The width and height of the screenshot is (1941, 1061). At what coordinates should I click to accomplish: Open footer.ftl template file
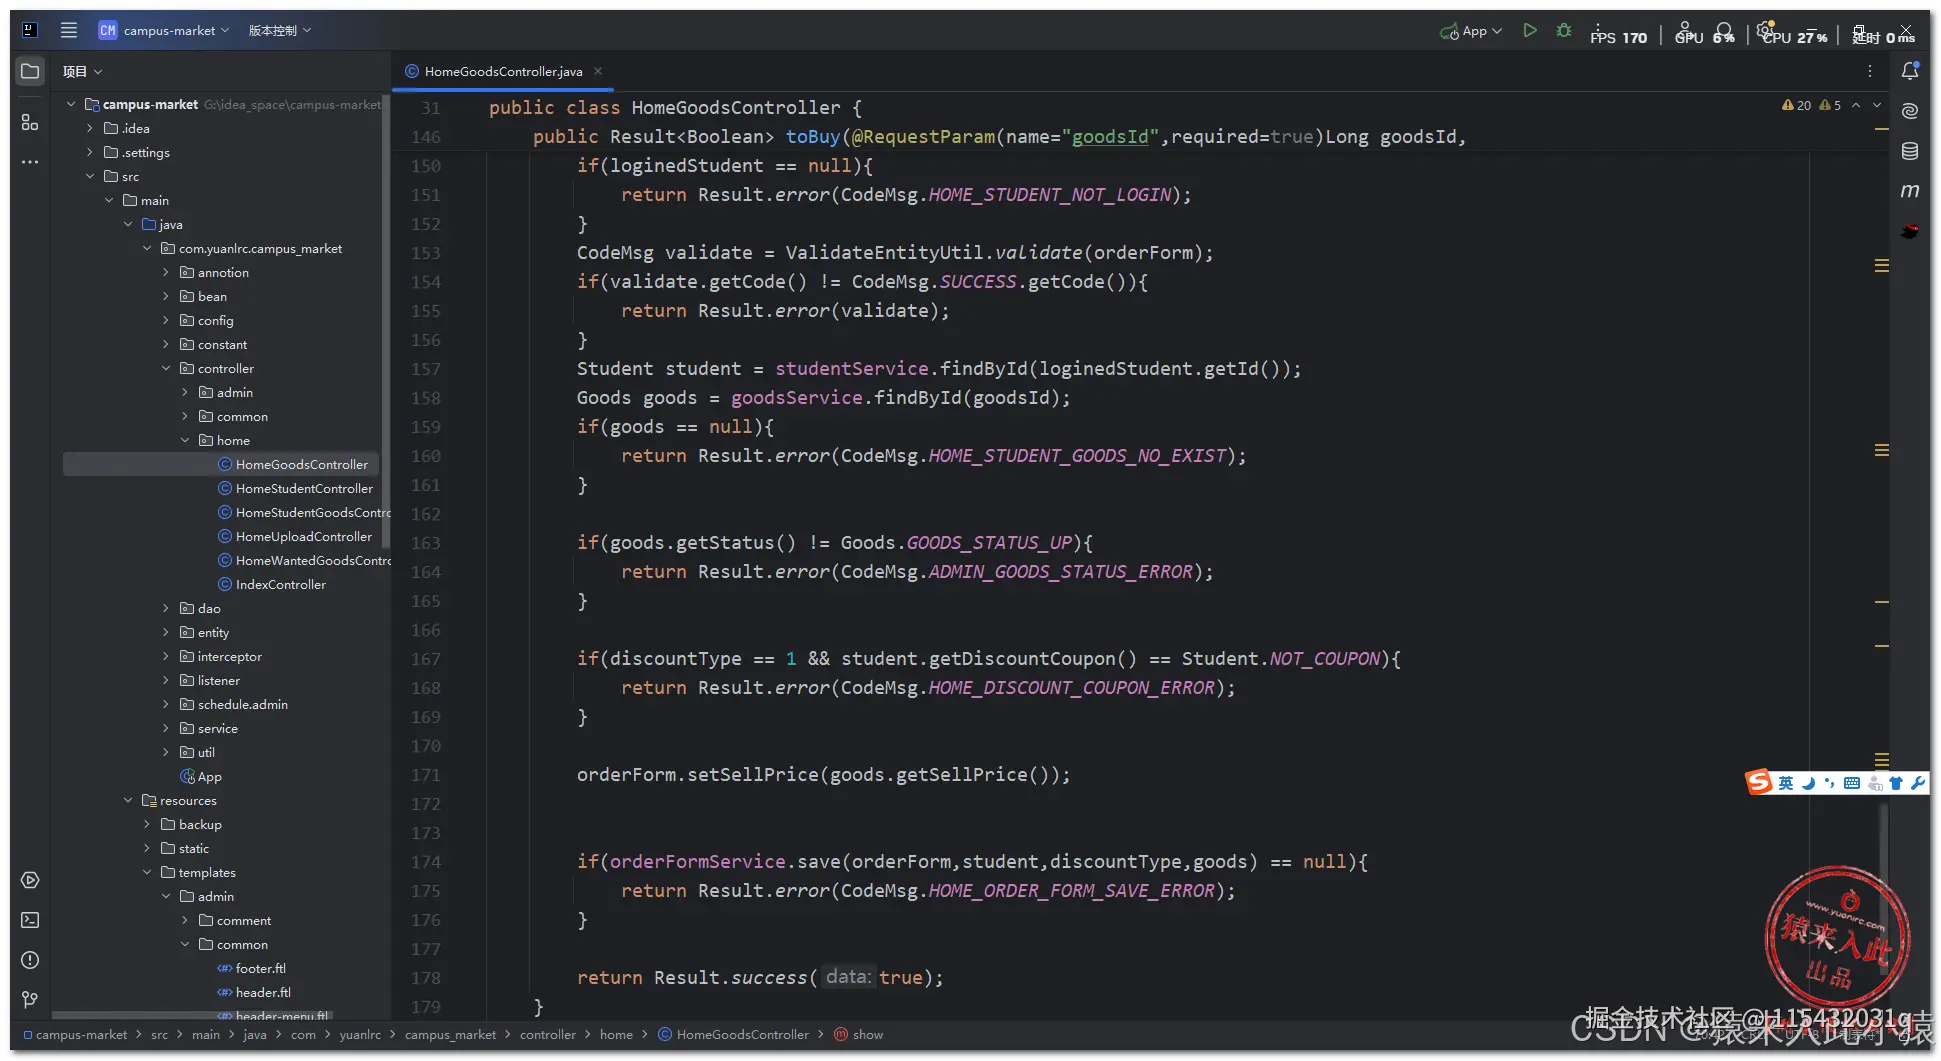point(261,968)
